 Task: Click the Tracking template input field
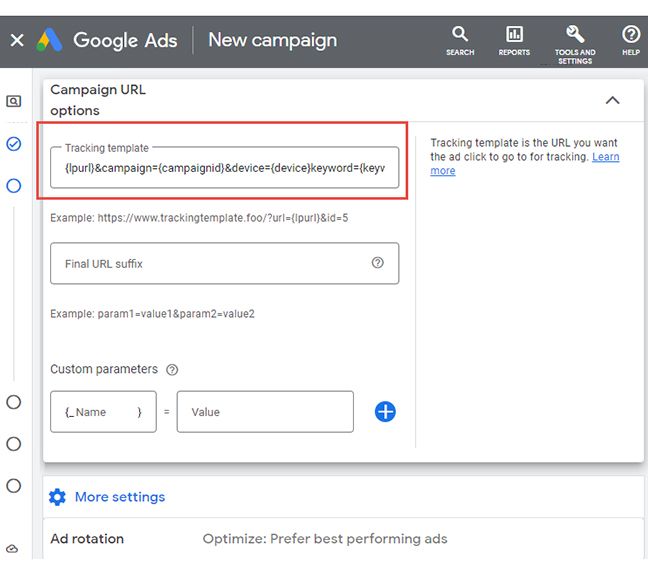224,168
